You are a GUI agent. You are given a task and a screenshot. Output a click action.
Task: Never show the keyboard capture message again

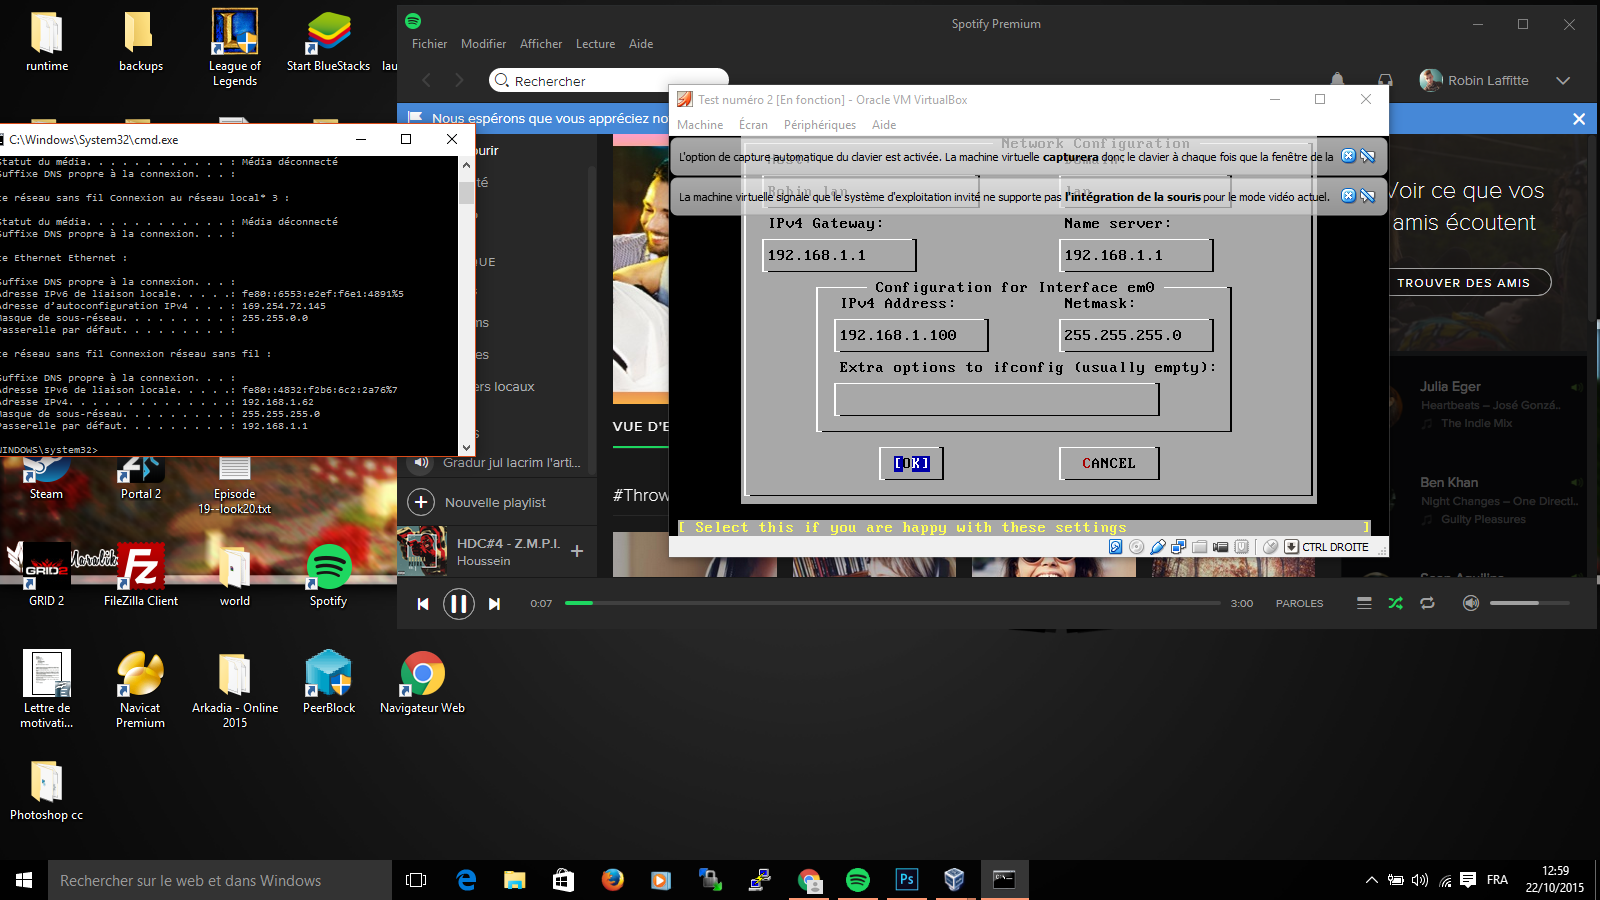1368,156
